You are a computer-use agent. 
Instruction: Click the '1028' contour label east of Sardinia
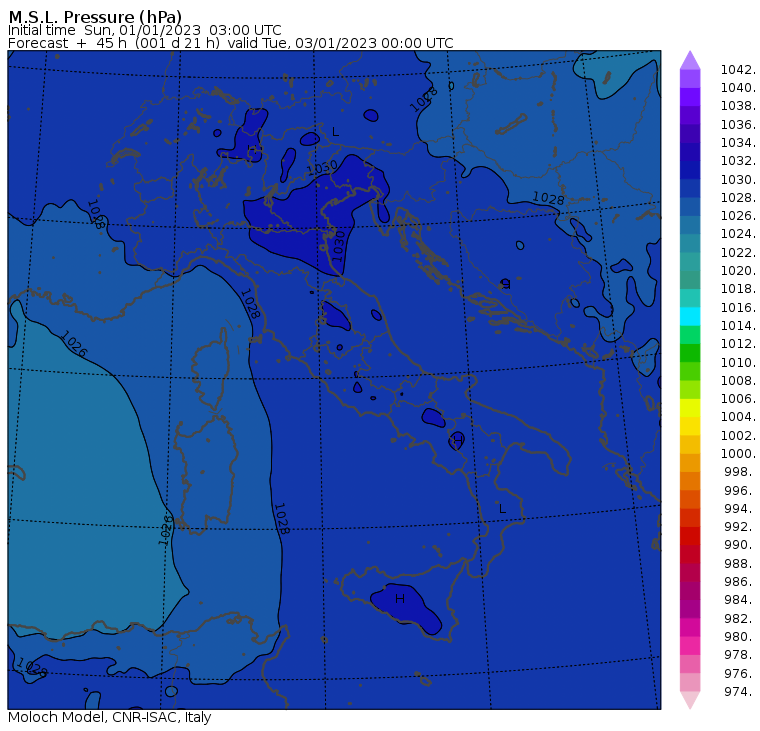pos(281,519)
